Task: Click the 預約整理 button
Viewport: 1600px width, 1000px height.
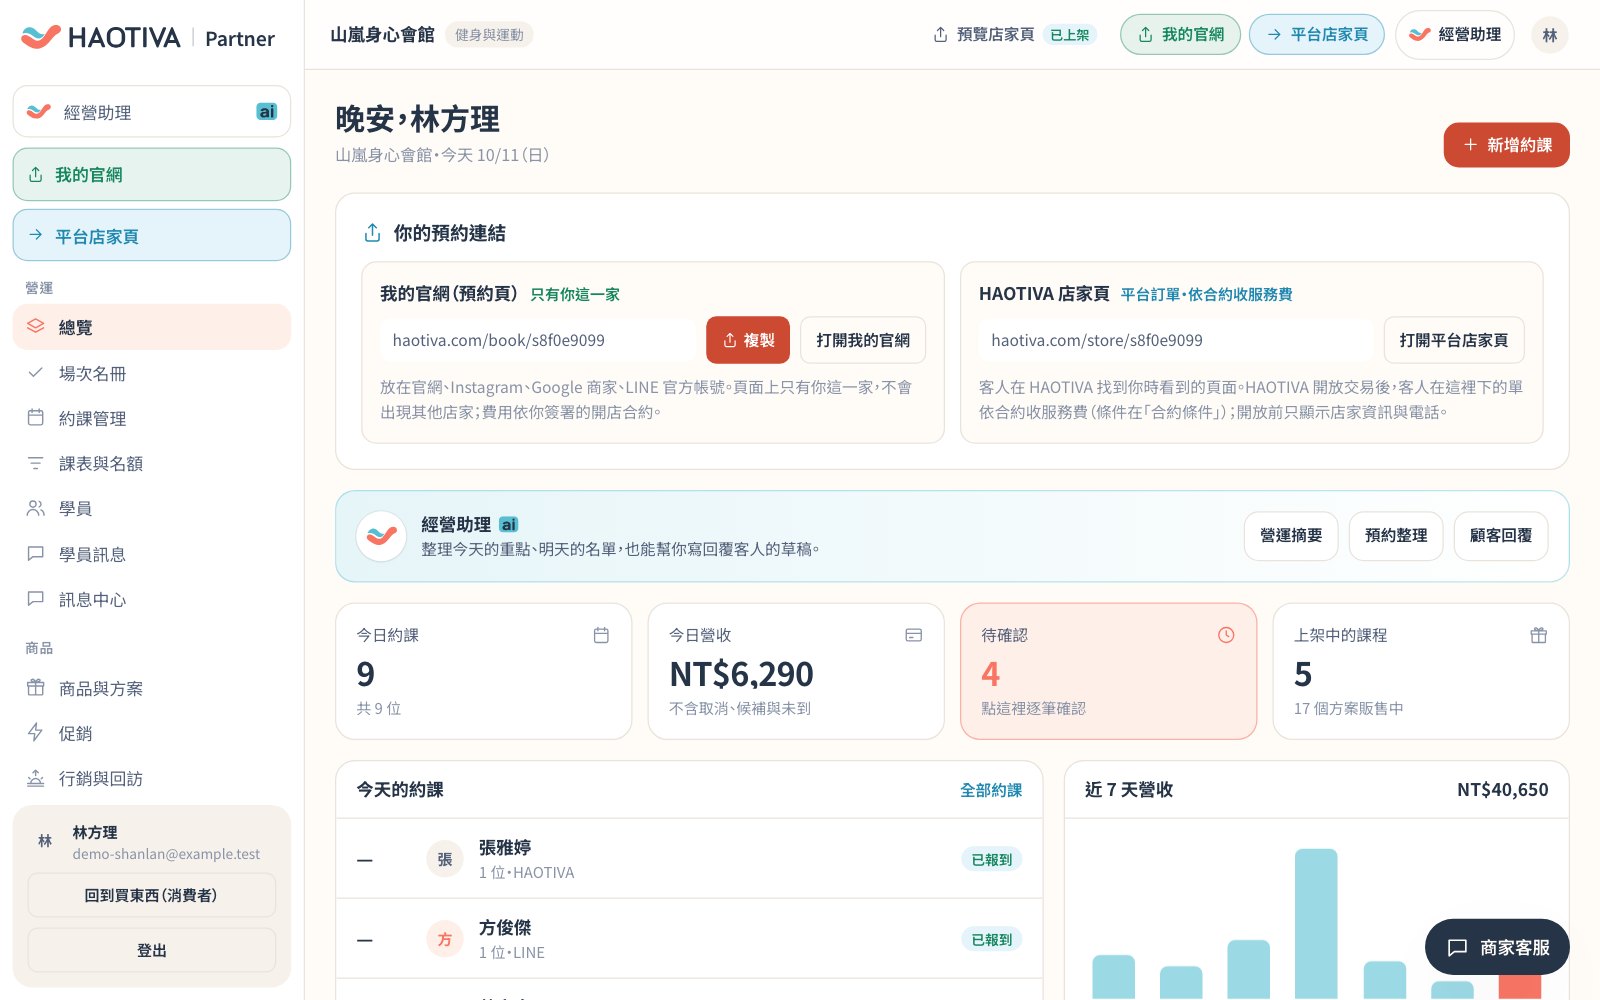Action: point(1396,536)
